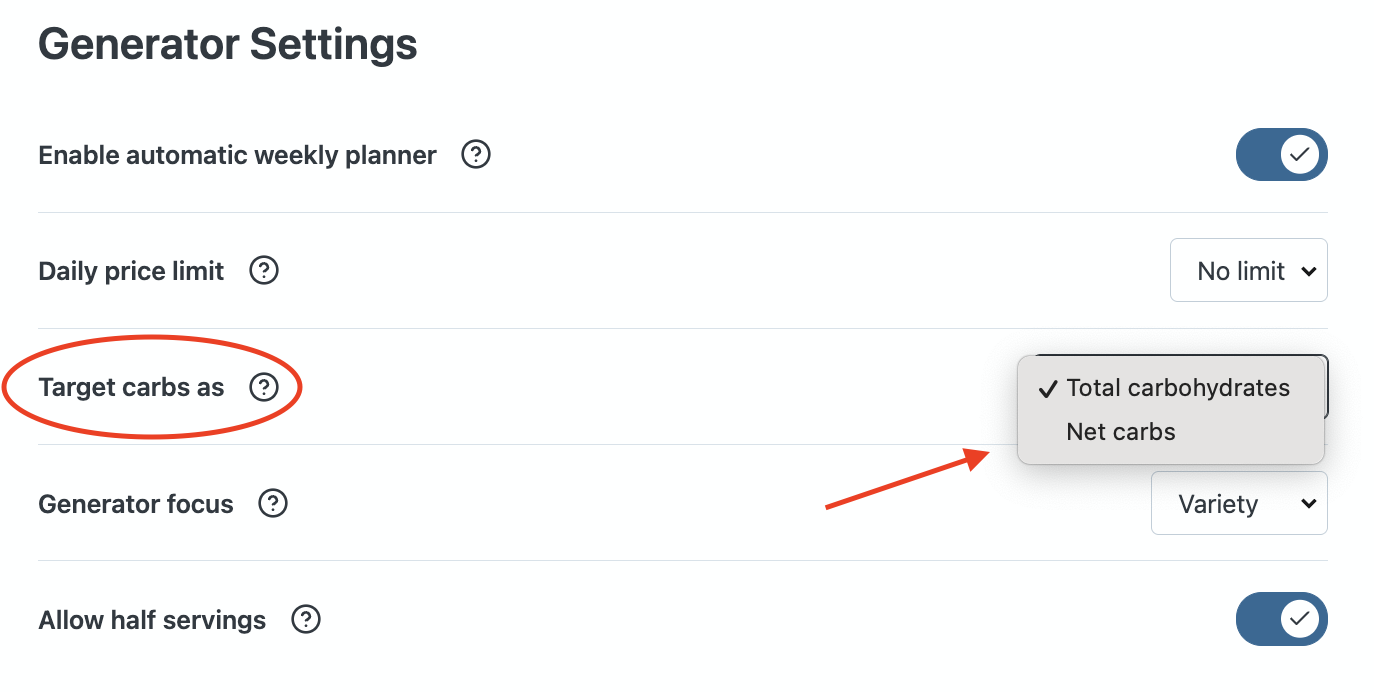
Task: Show help for Target carbs as
Action: click(x=264, y=387)
